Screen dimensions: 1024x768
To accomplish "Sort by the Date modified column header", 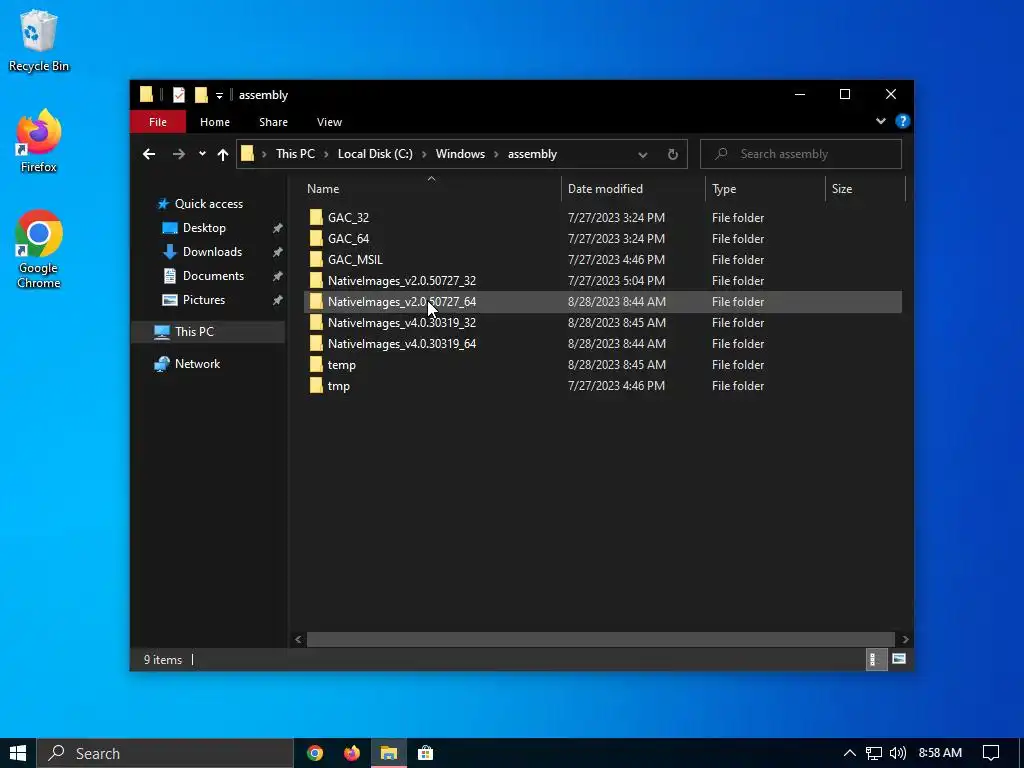I will point(633,189).
